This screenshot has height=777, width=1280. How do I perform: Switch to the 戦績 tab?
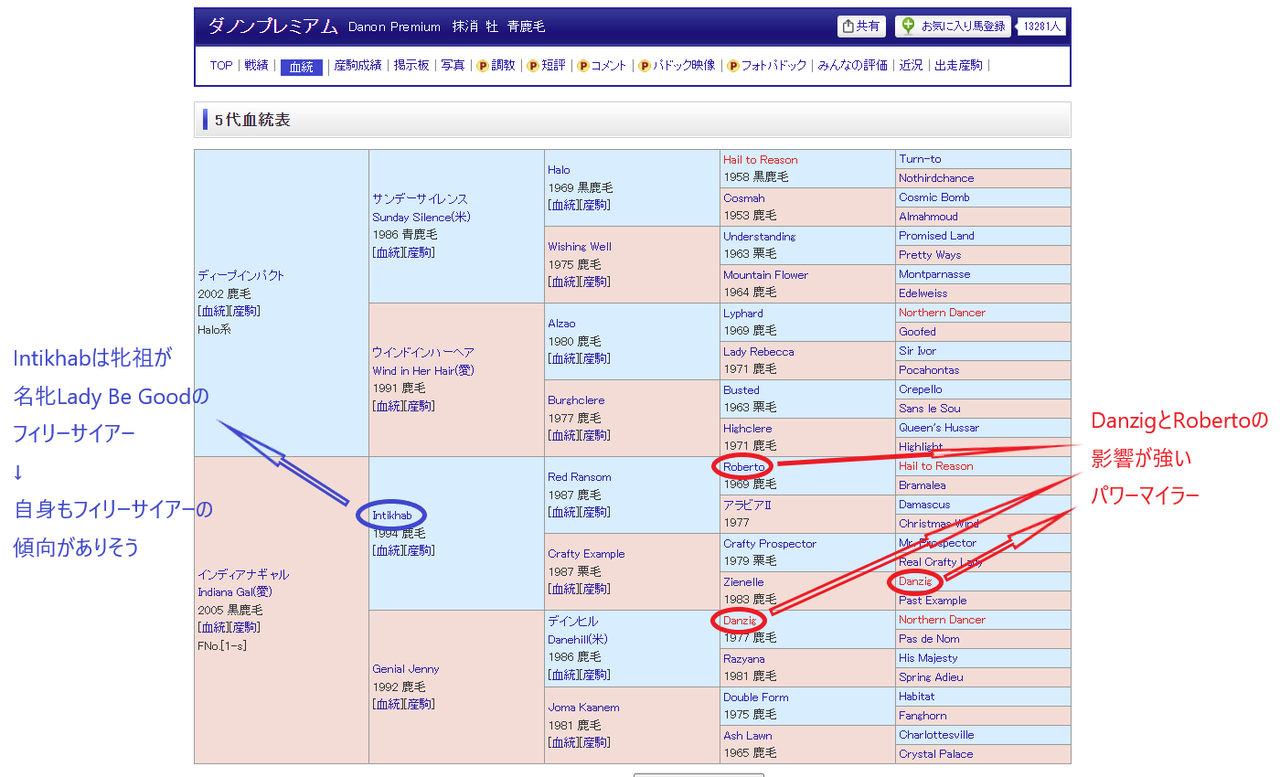click(257, 66)
